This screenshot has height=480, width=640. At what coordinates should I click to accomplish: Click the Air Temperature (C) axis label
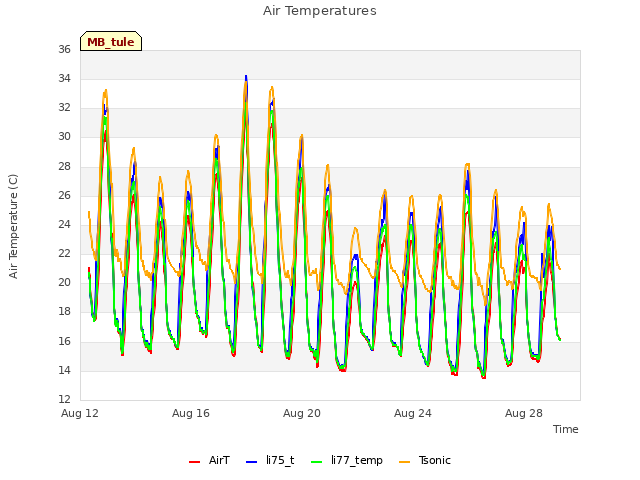point(13,226)
